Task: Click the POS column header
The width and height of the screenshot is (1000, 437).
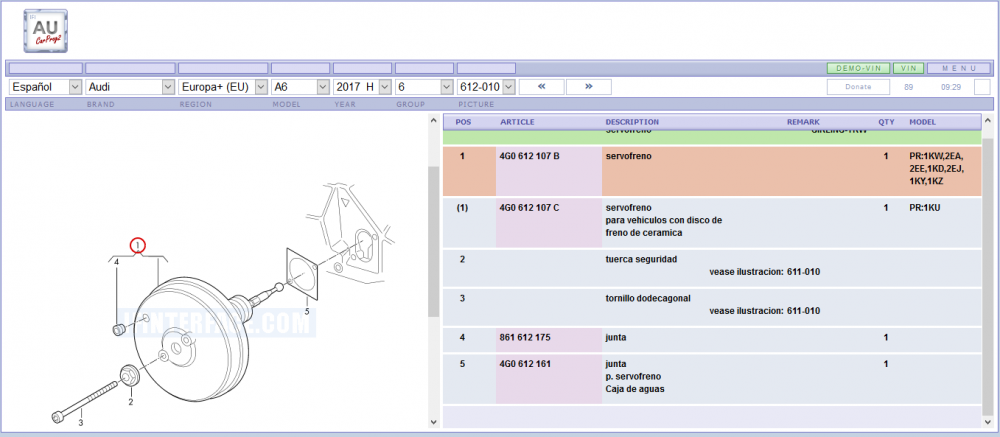Action: click(x=464, y=122)
